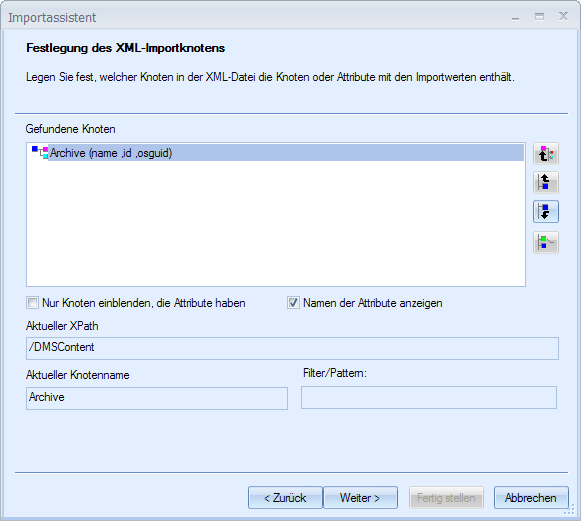Screen dimensions: 581x521
Task: Click the navigate down into node icon
Action: click(546, 212)
